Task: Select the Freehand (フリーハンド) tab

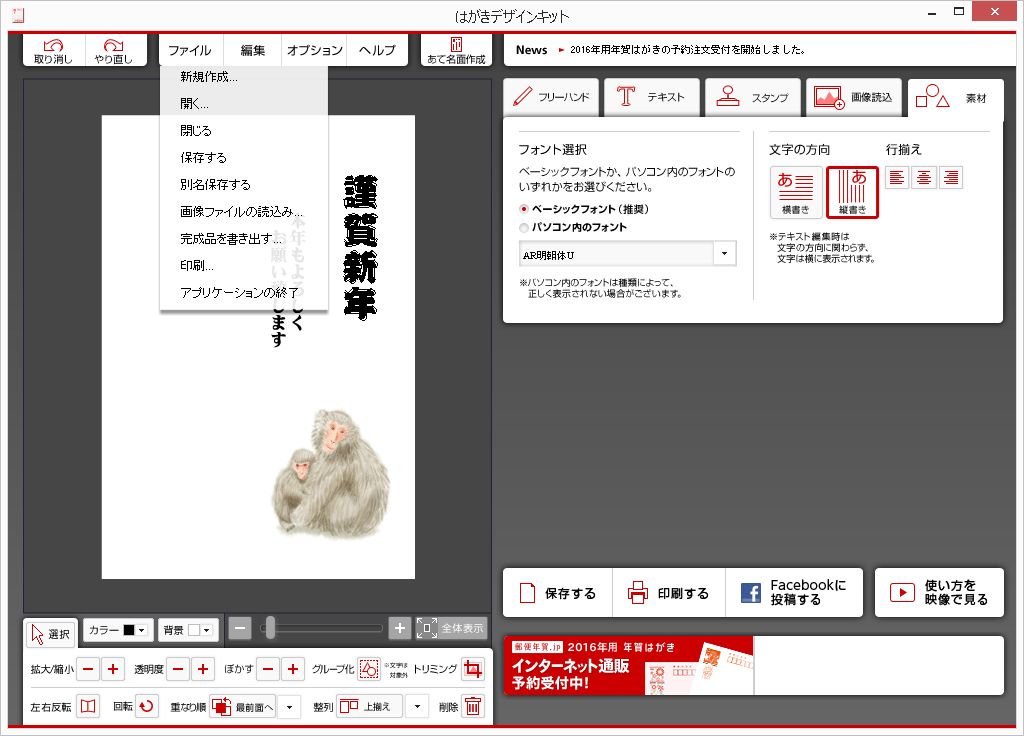Action: tap(551, 97)
